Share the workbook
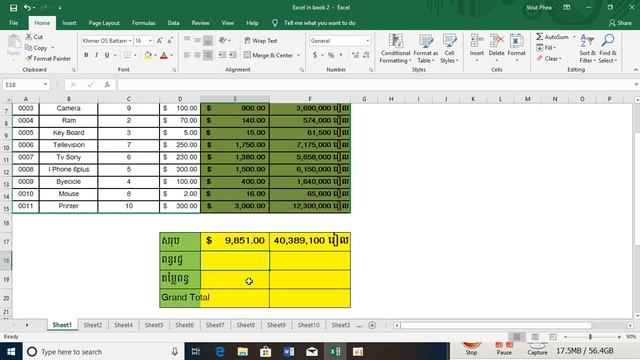The height and width of the screenshot is (360, 640). (620, 23)
